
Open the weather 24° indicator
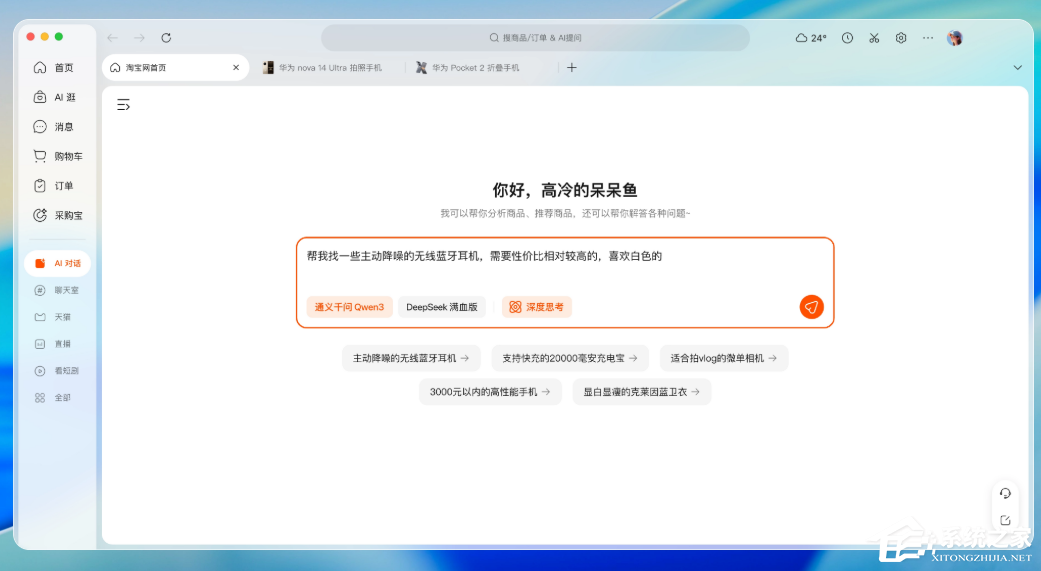pos(811,38)
